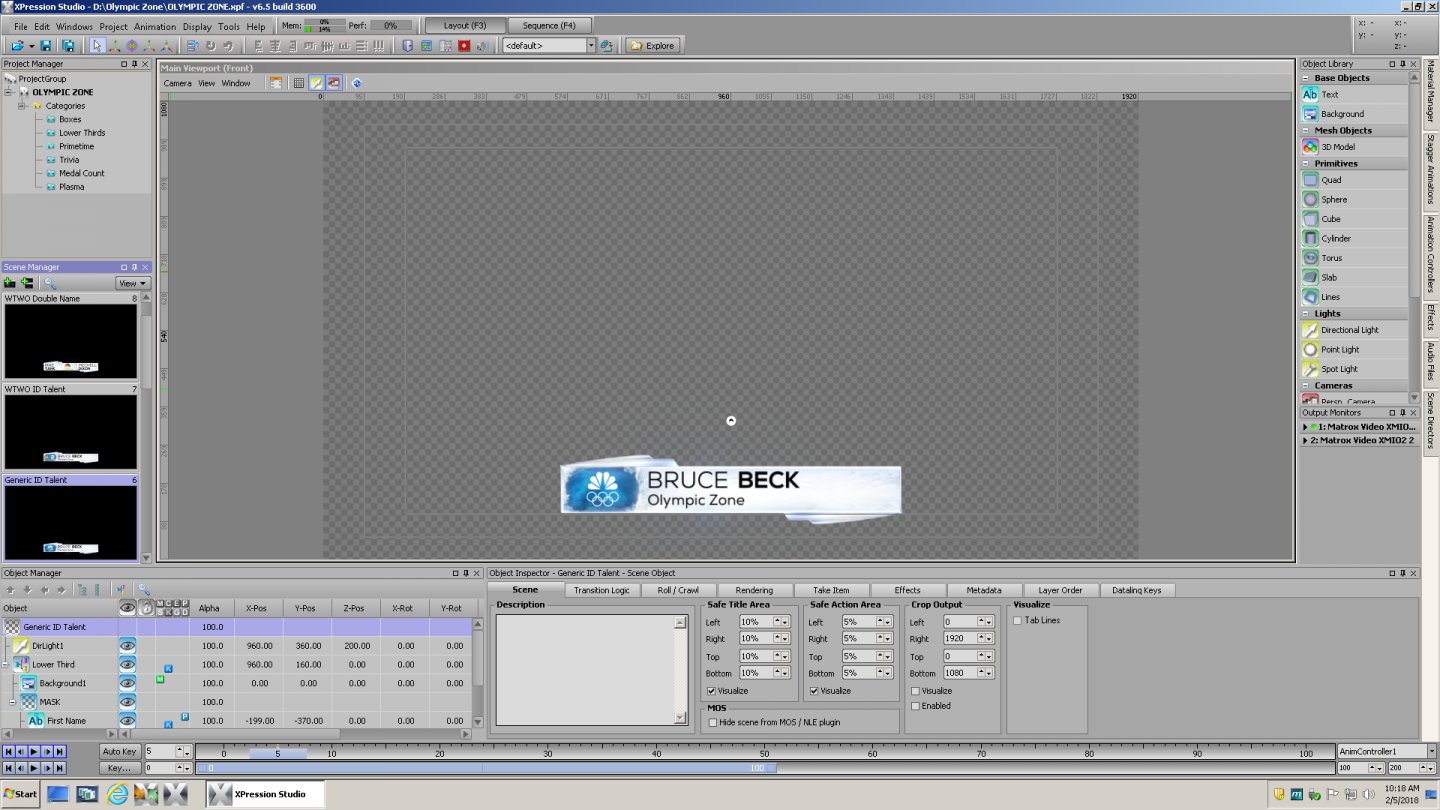
Task: Add a Directional Light from Object Library
Action: pyautogui.click(x=1349, y=330)
